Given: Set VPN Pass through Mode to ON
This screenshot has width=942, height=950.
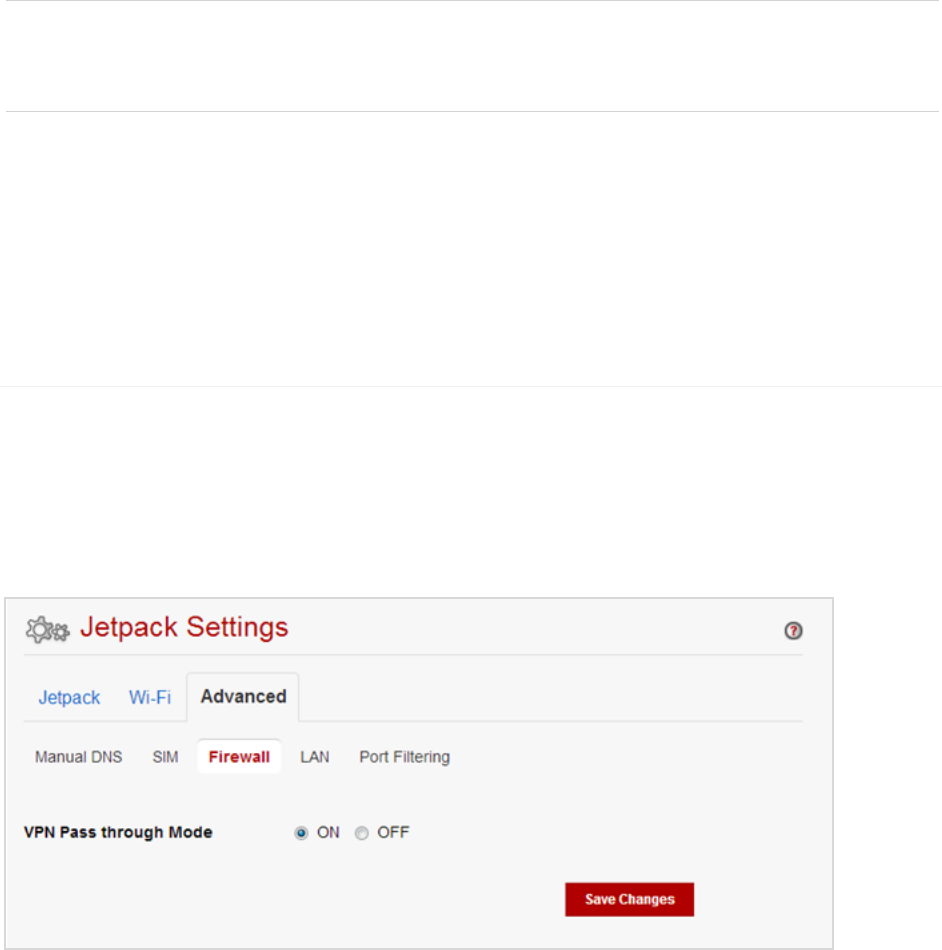Looking at the screenshot, I should pyautogui.click(x=301, y=833).
